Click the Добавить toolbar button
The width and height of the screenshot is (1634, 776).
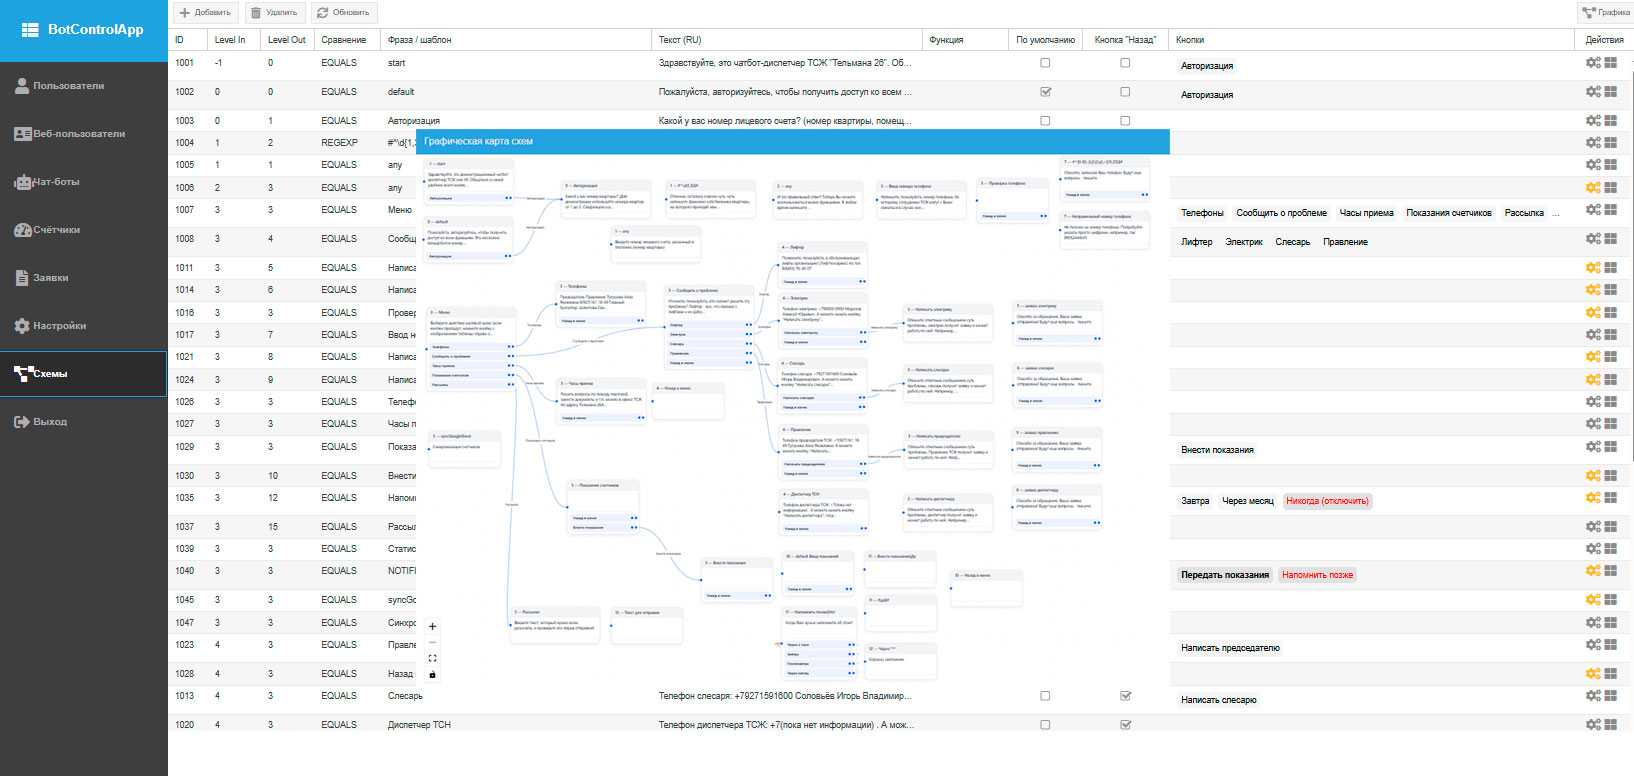click(205, 12)
